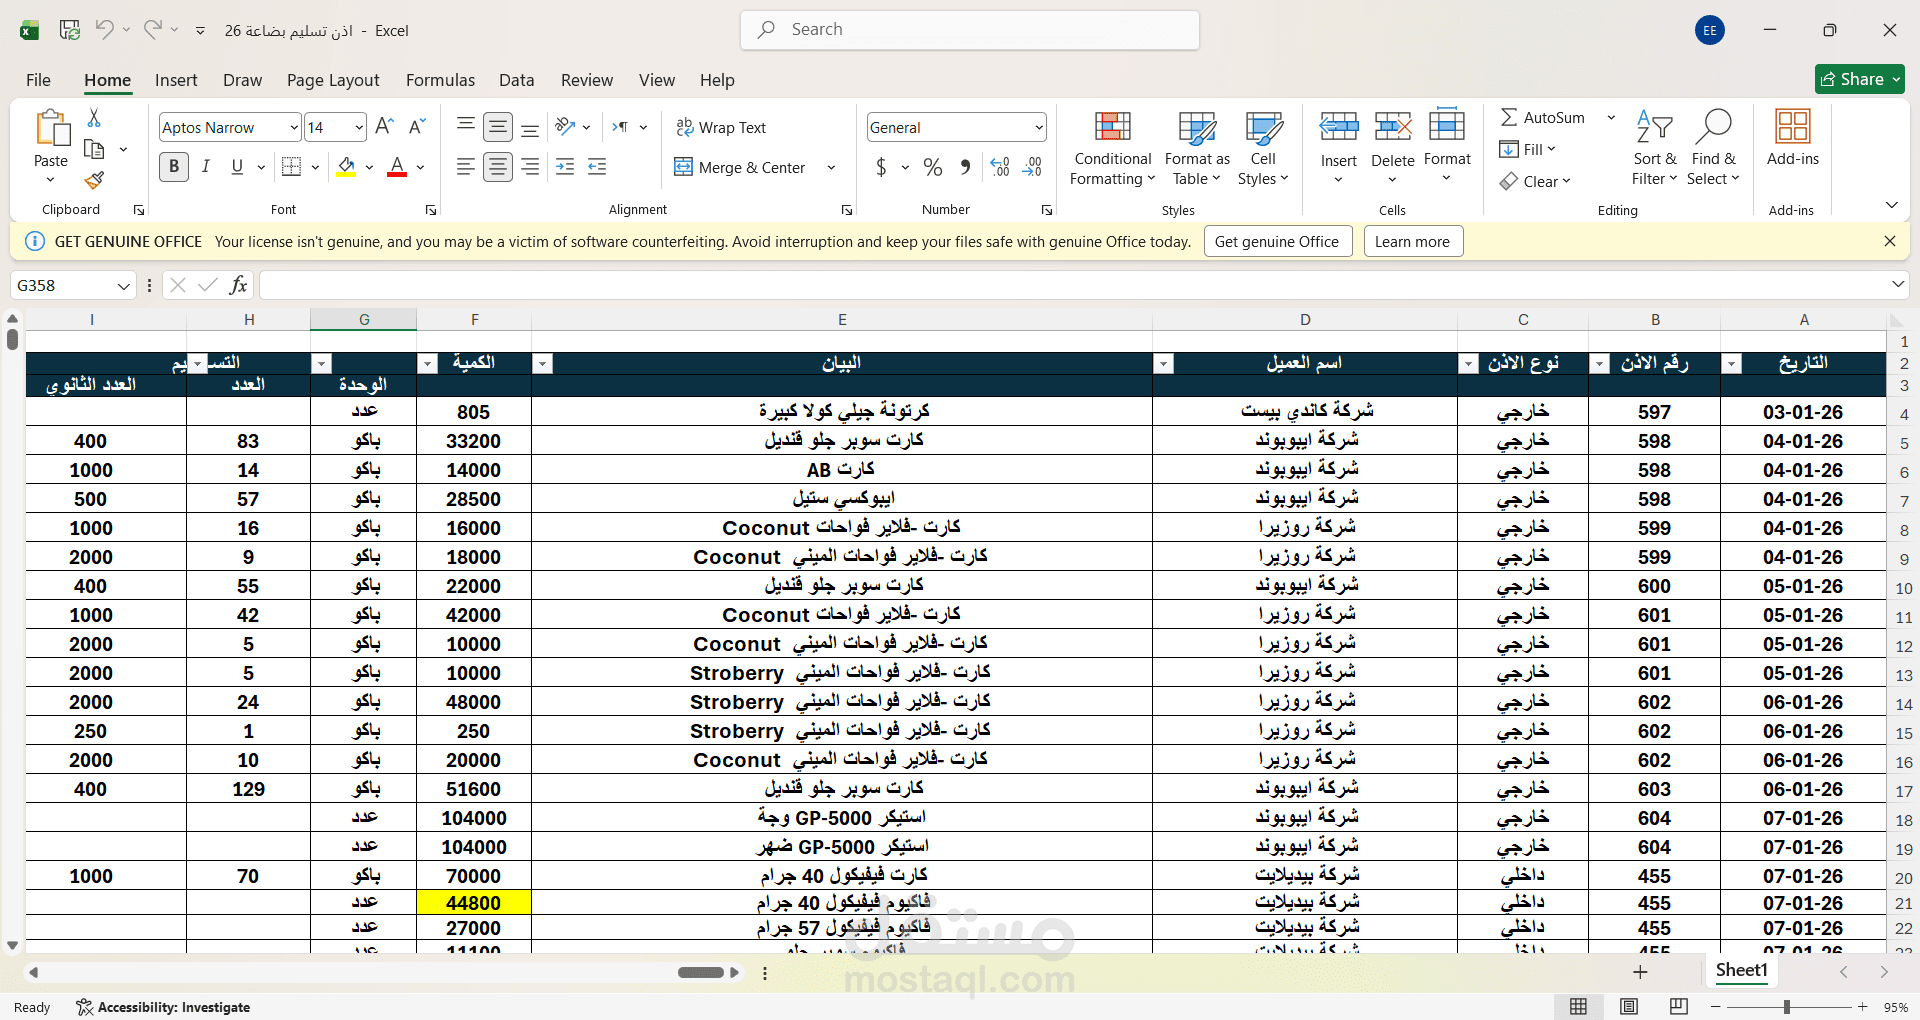The height and width of the screenshot is (1020, 1920).
Task: Apply top align to cells
Action: click(466, 127)
